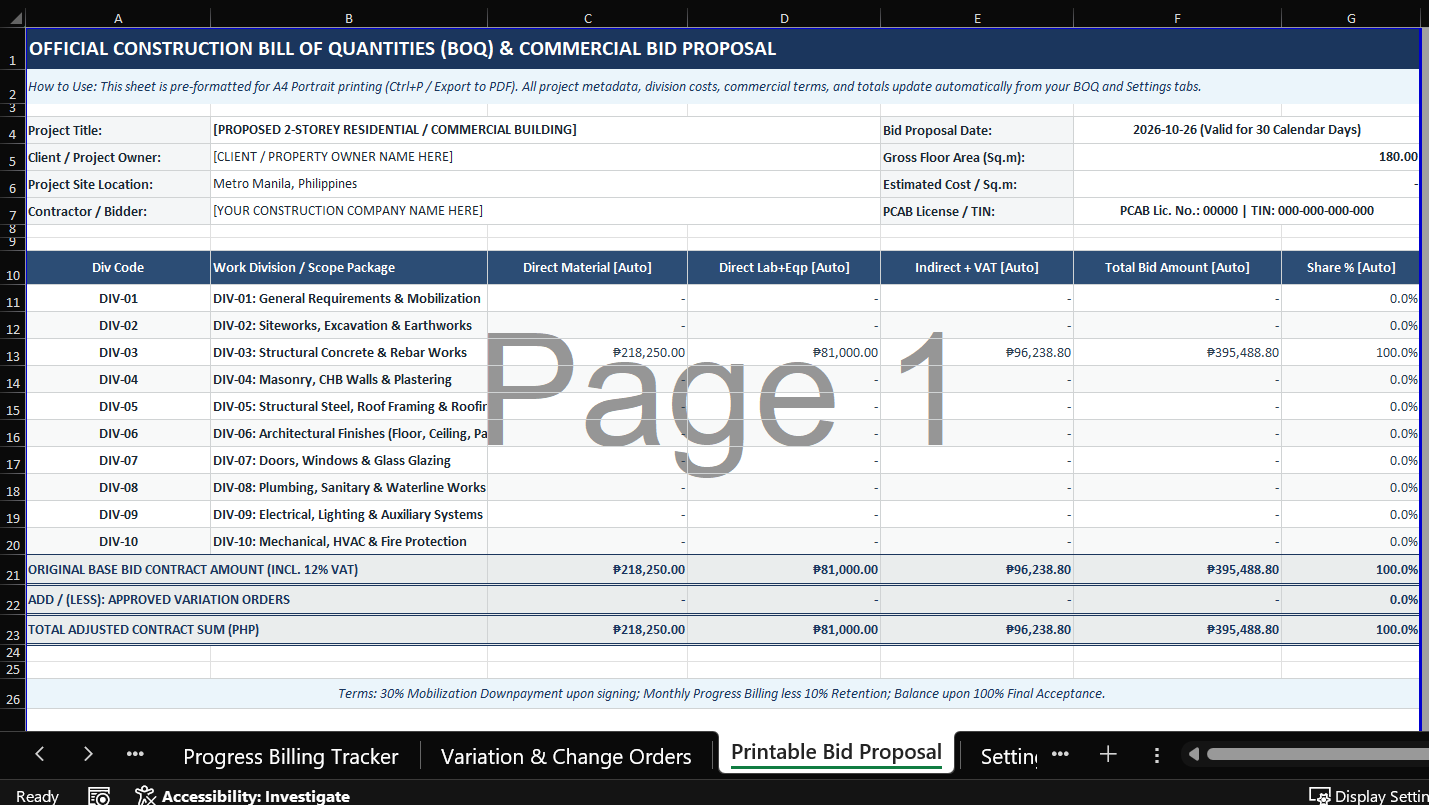The width and height of the screenshot is (1429, 805).
Task: Select column A header
Action: coord(119,18)
